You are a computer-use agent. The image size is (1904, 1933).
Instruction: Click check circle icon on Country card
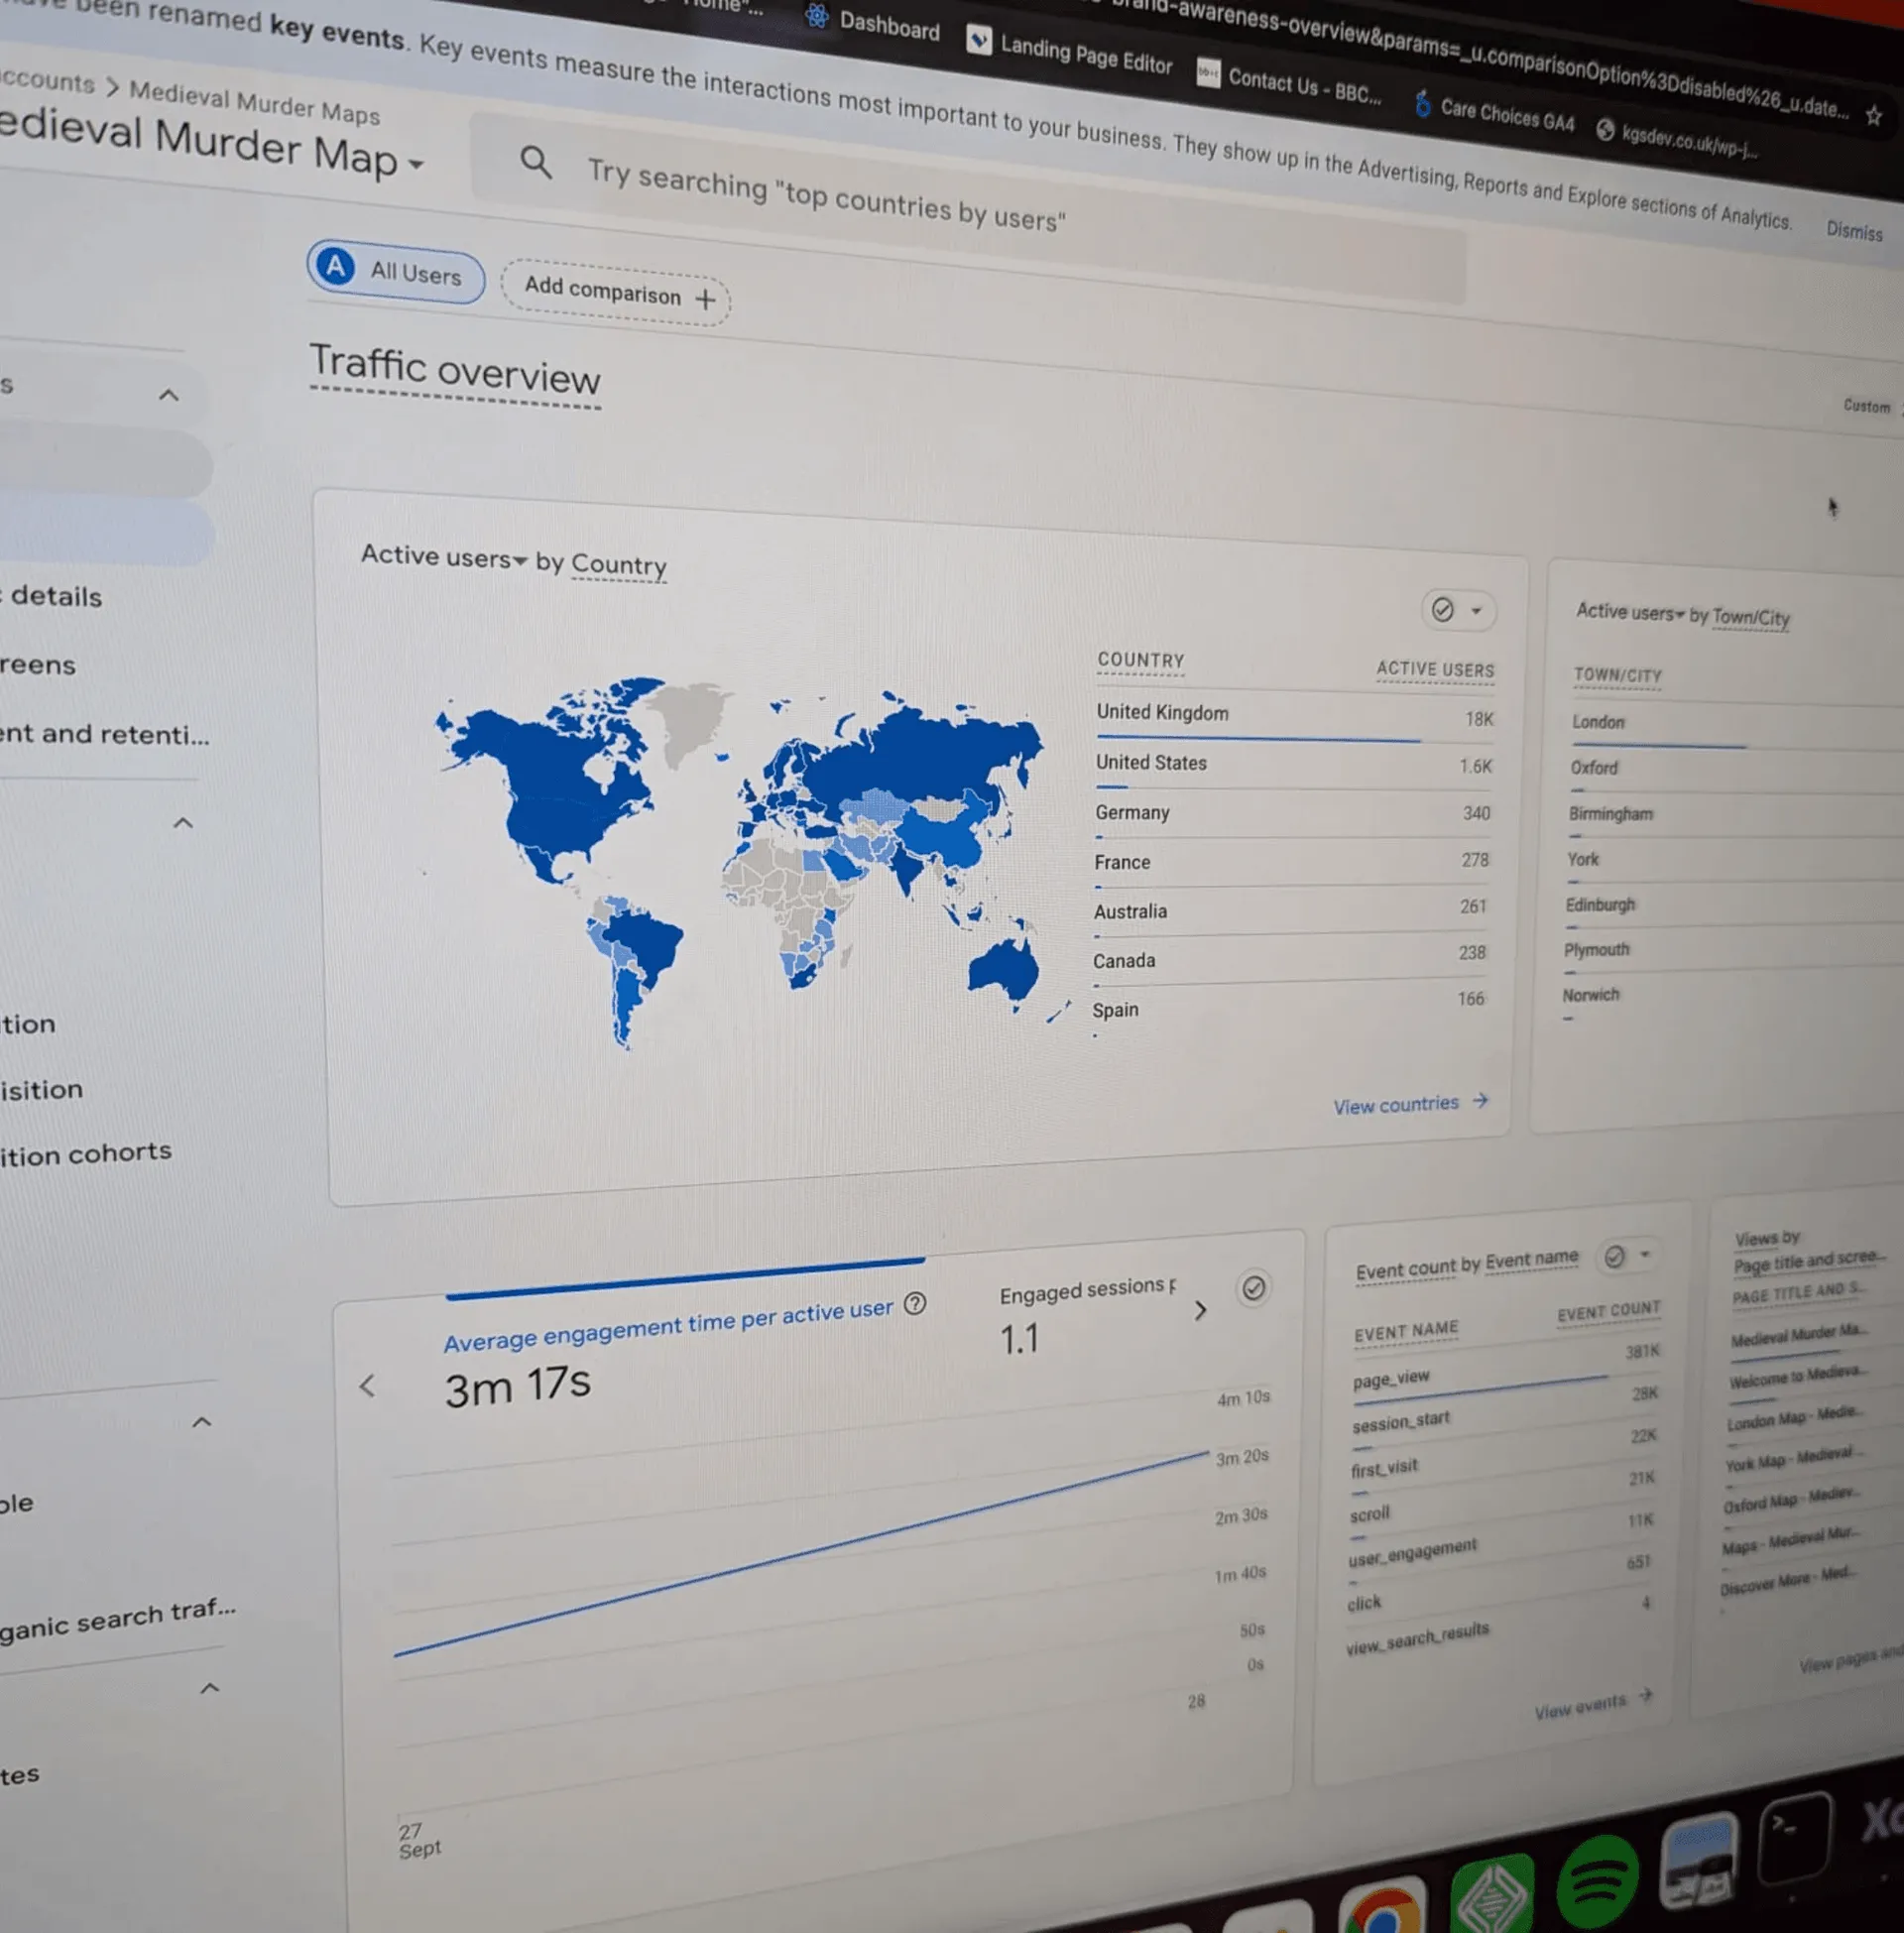(x=1442, y=609)
